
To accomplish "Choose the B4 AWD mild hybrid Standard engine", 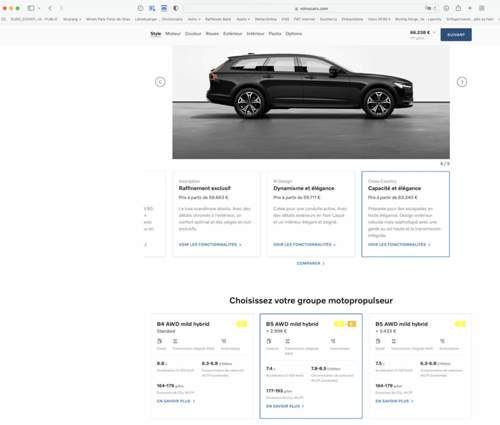I will click(202, 366).
